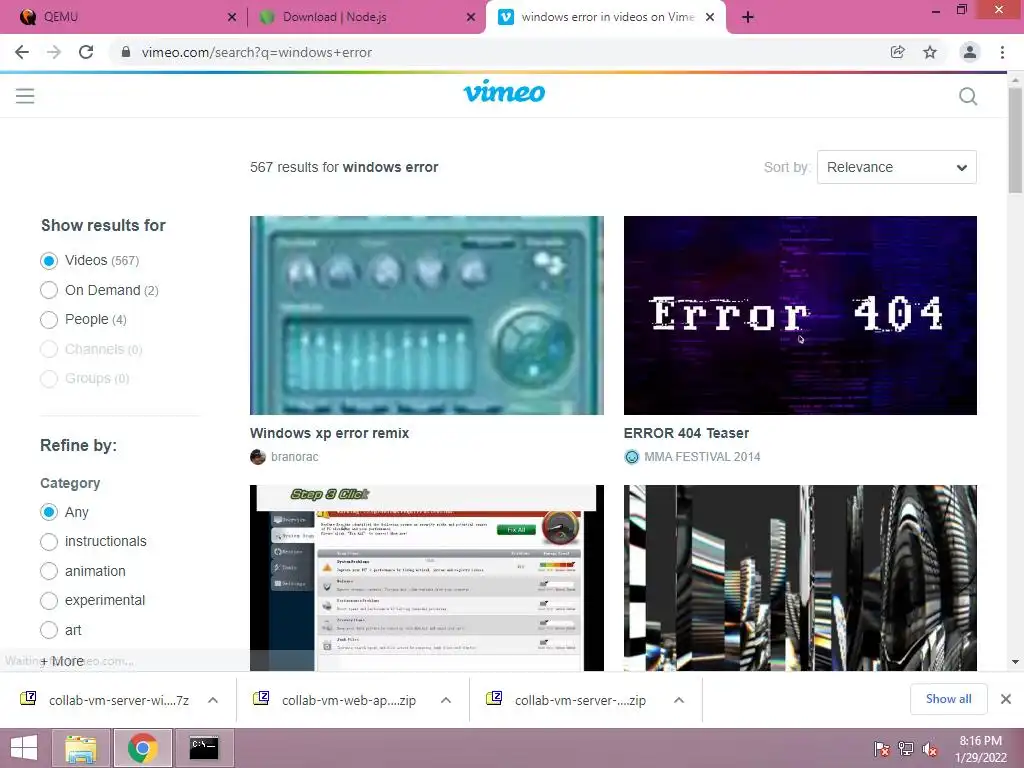Open File Explorer from taskbar
Viewport: 1024px width, 768px height.
pyautogui.click(x=81, y=748)
